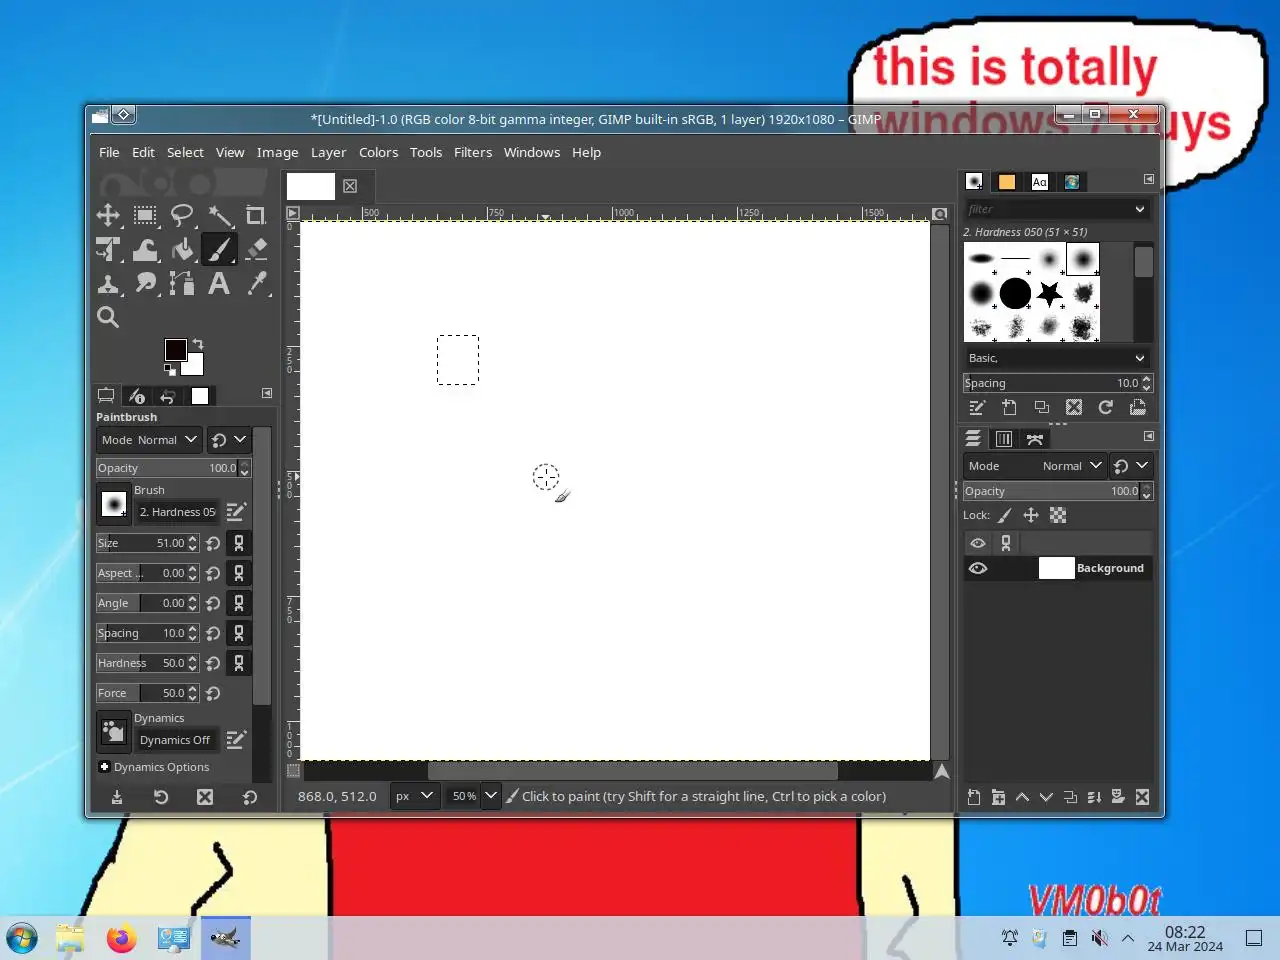
Task: Click the background color swatch
Action: 195,366
